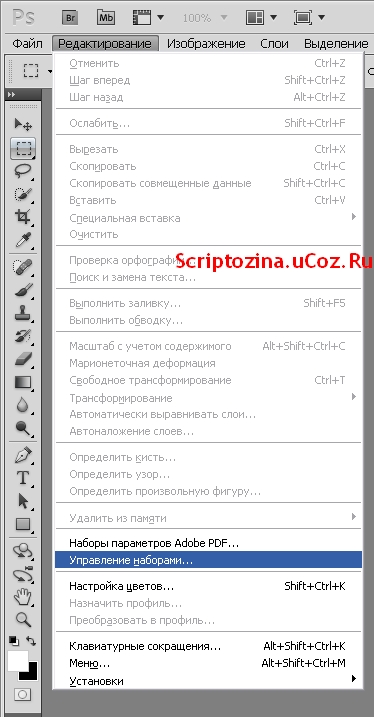The height and width of the screenshot is (717, 374).
Task: Select the Hand tool
Action: pyautogui.click(x=23, y=597)
